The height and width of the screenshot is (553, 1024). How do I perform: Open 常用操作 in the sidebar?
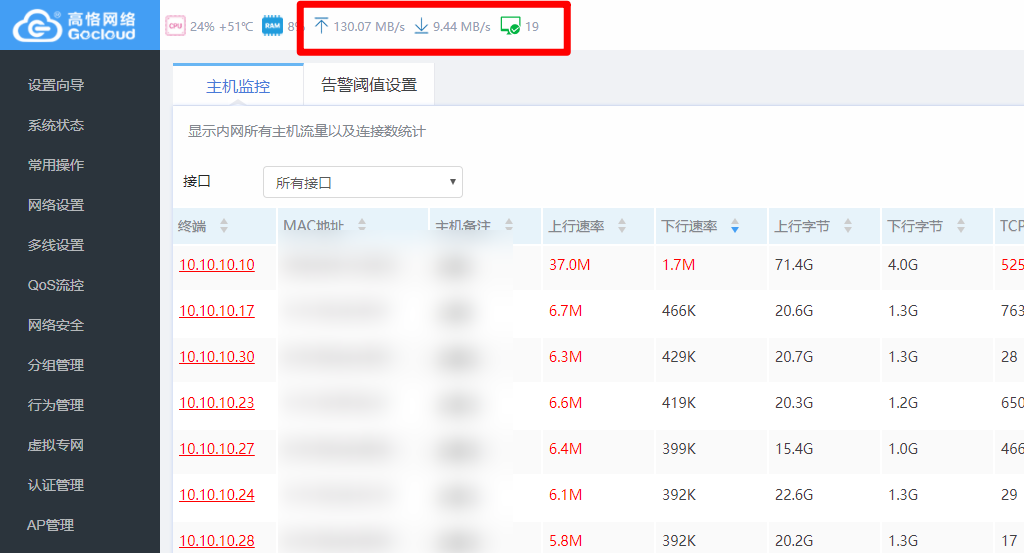click(x=56, y=165)
